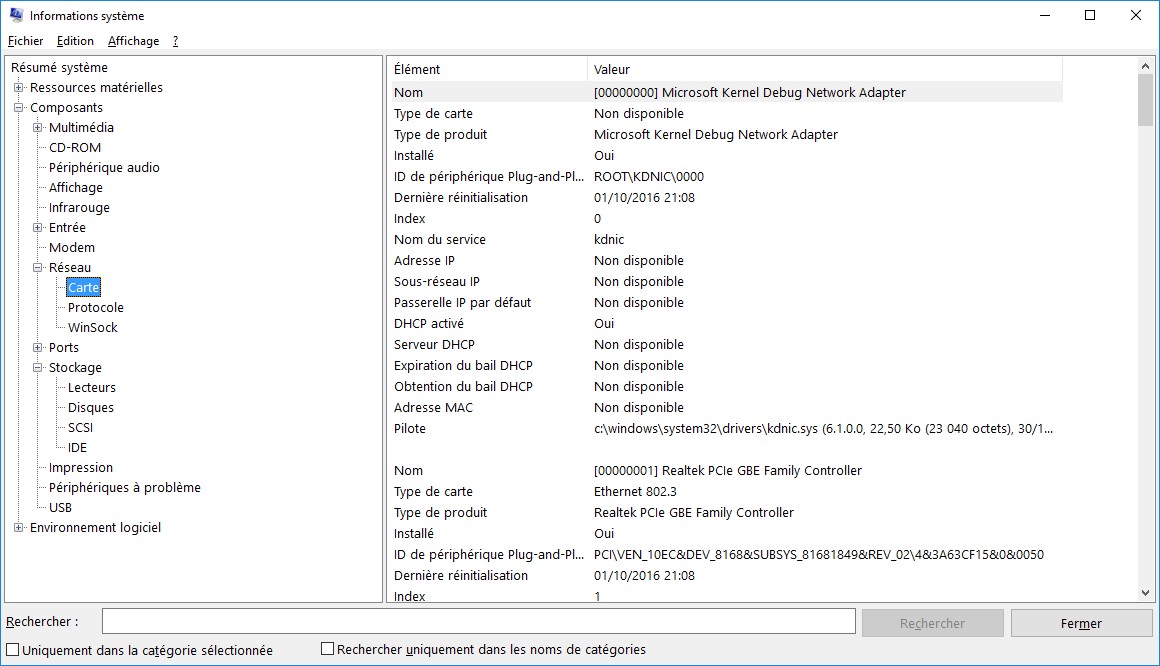The width and height of the screenshot is (1160, 666).
Task: Open the Affichage menu
Action: click(x=133, y=41)
